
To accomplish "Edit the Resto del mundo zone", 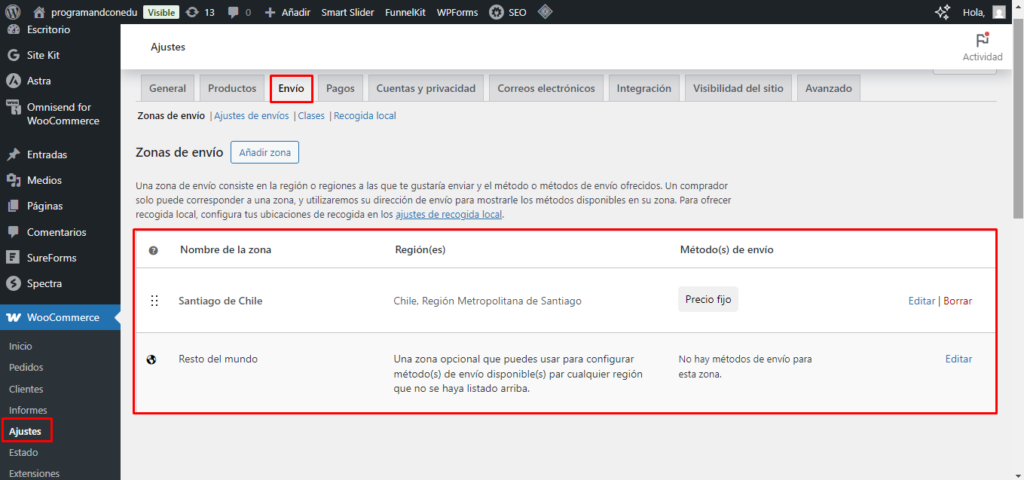I will pyautogui.click(x=959, y=359).
